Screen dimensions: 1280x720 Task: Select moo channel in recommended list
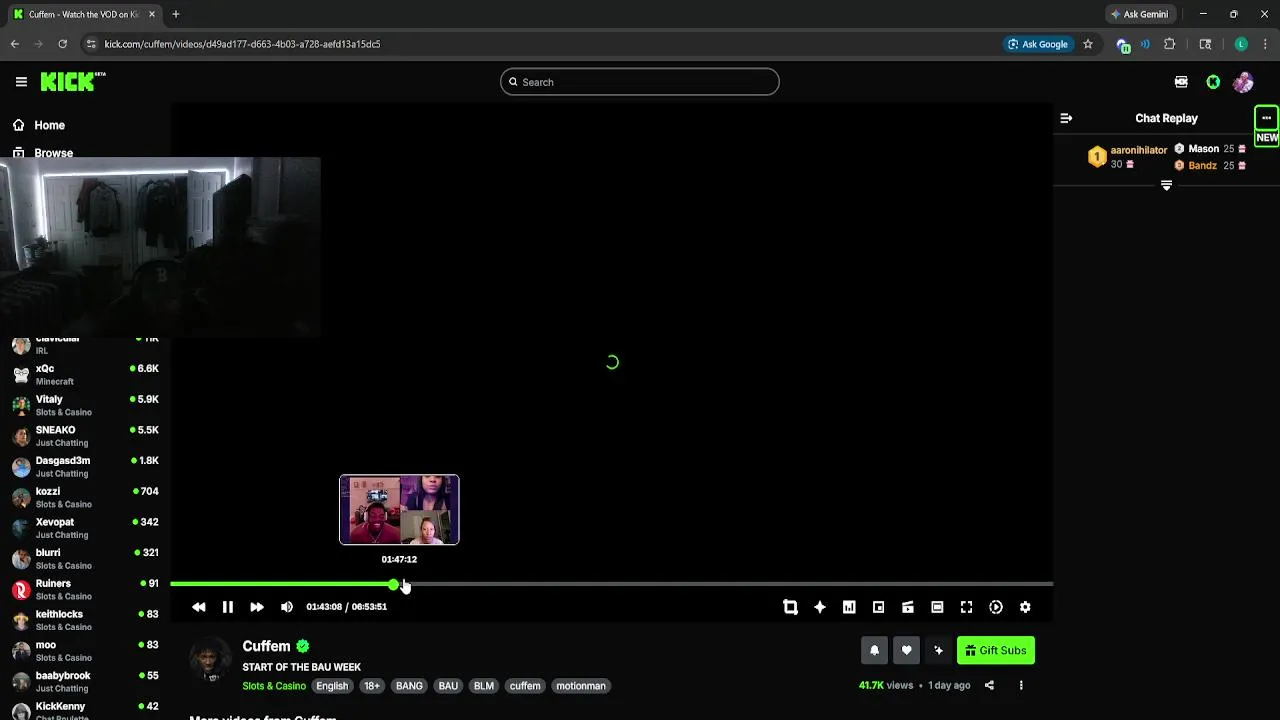click(x=85, y=651)
